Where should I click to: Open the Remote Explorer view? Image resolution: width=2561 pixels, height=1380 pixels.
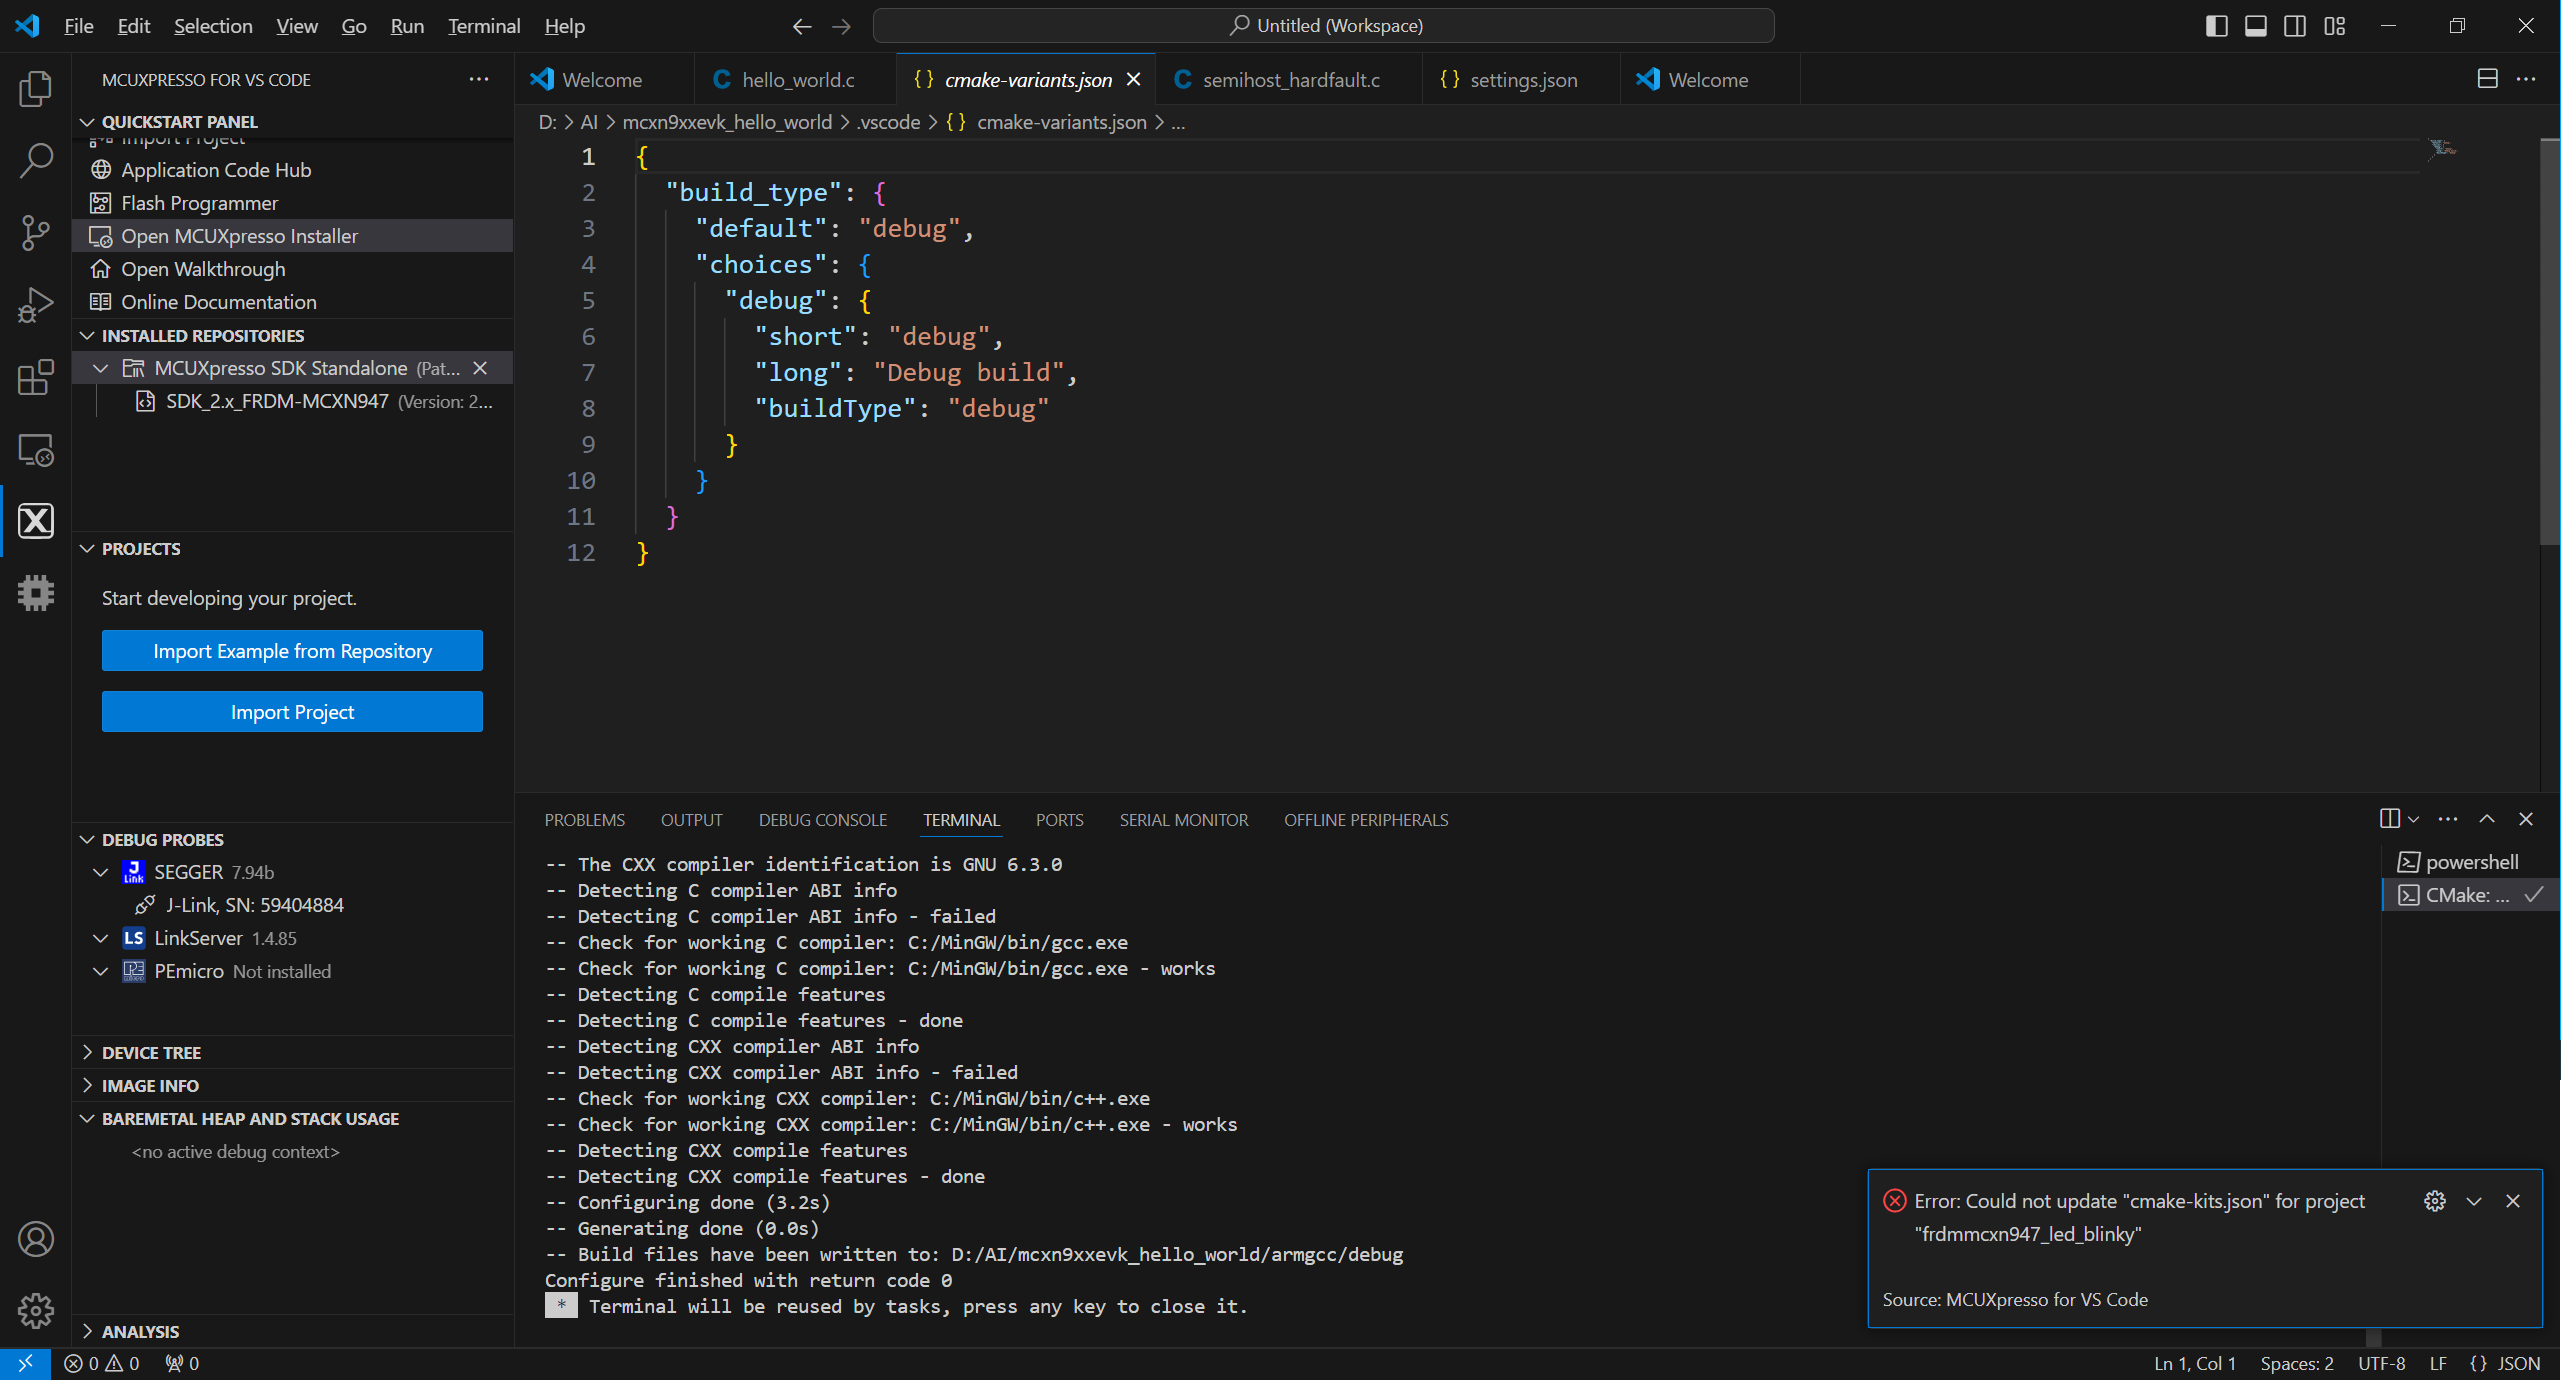35,450
